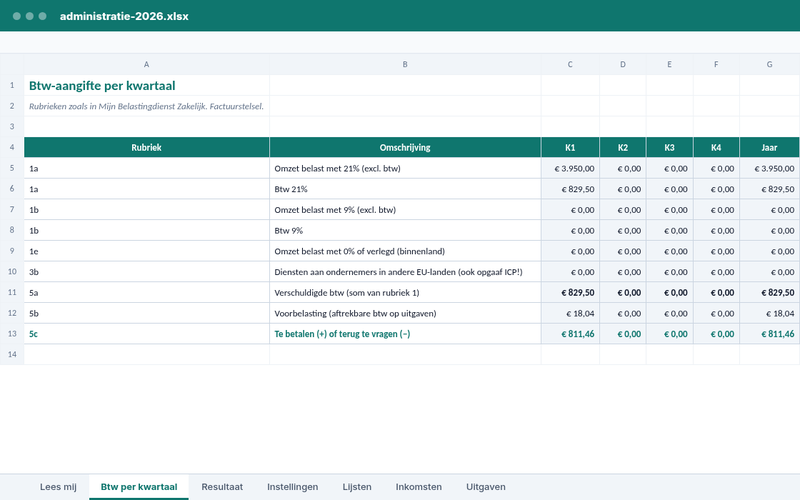Select the cell Voorbelasting (aftrekbare btw op uitgaven)
The height and width of the screenshot is (500, 800).
click(405, 313)
